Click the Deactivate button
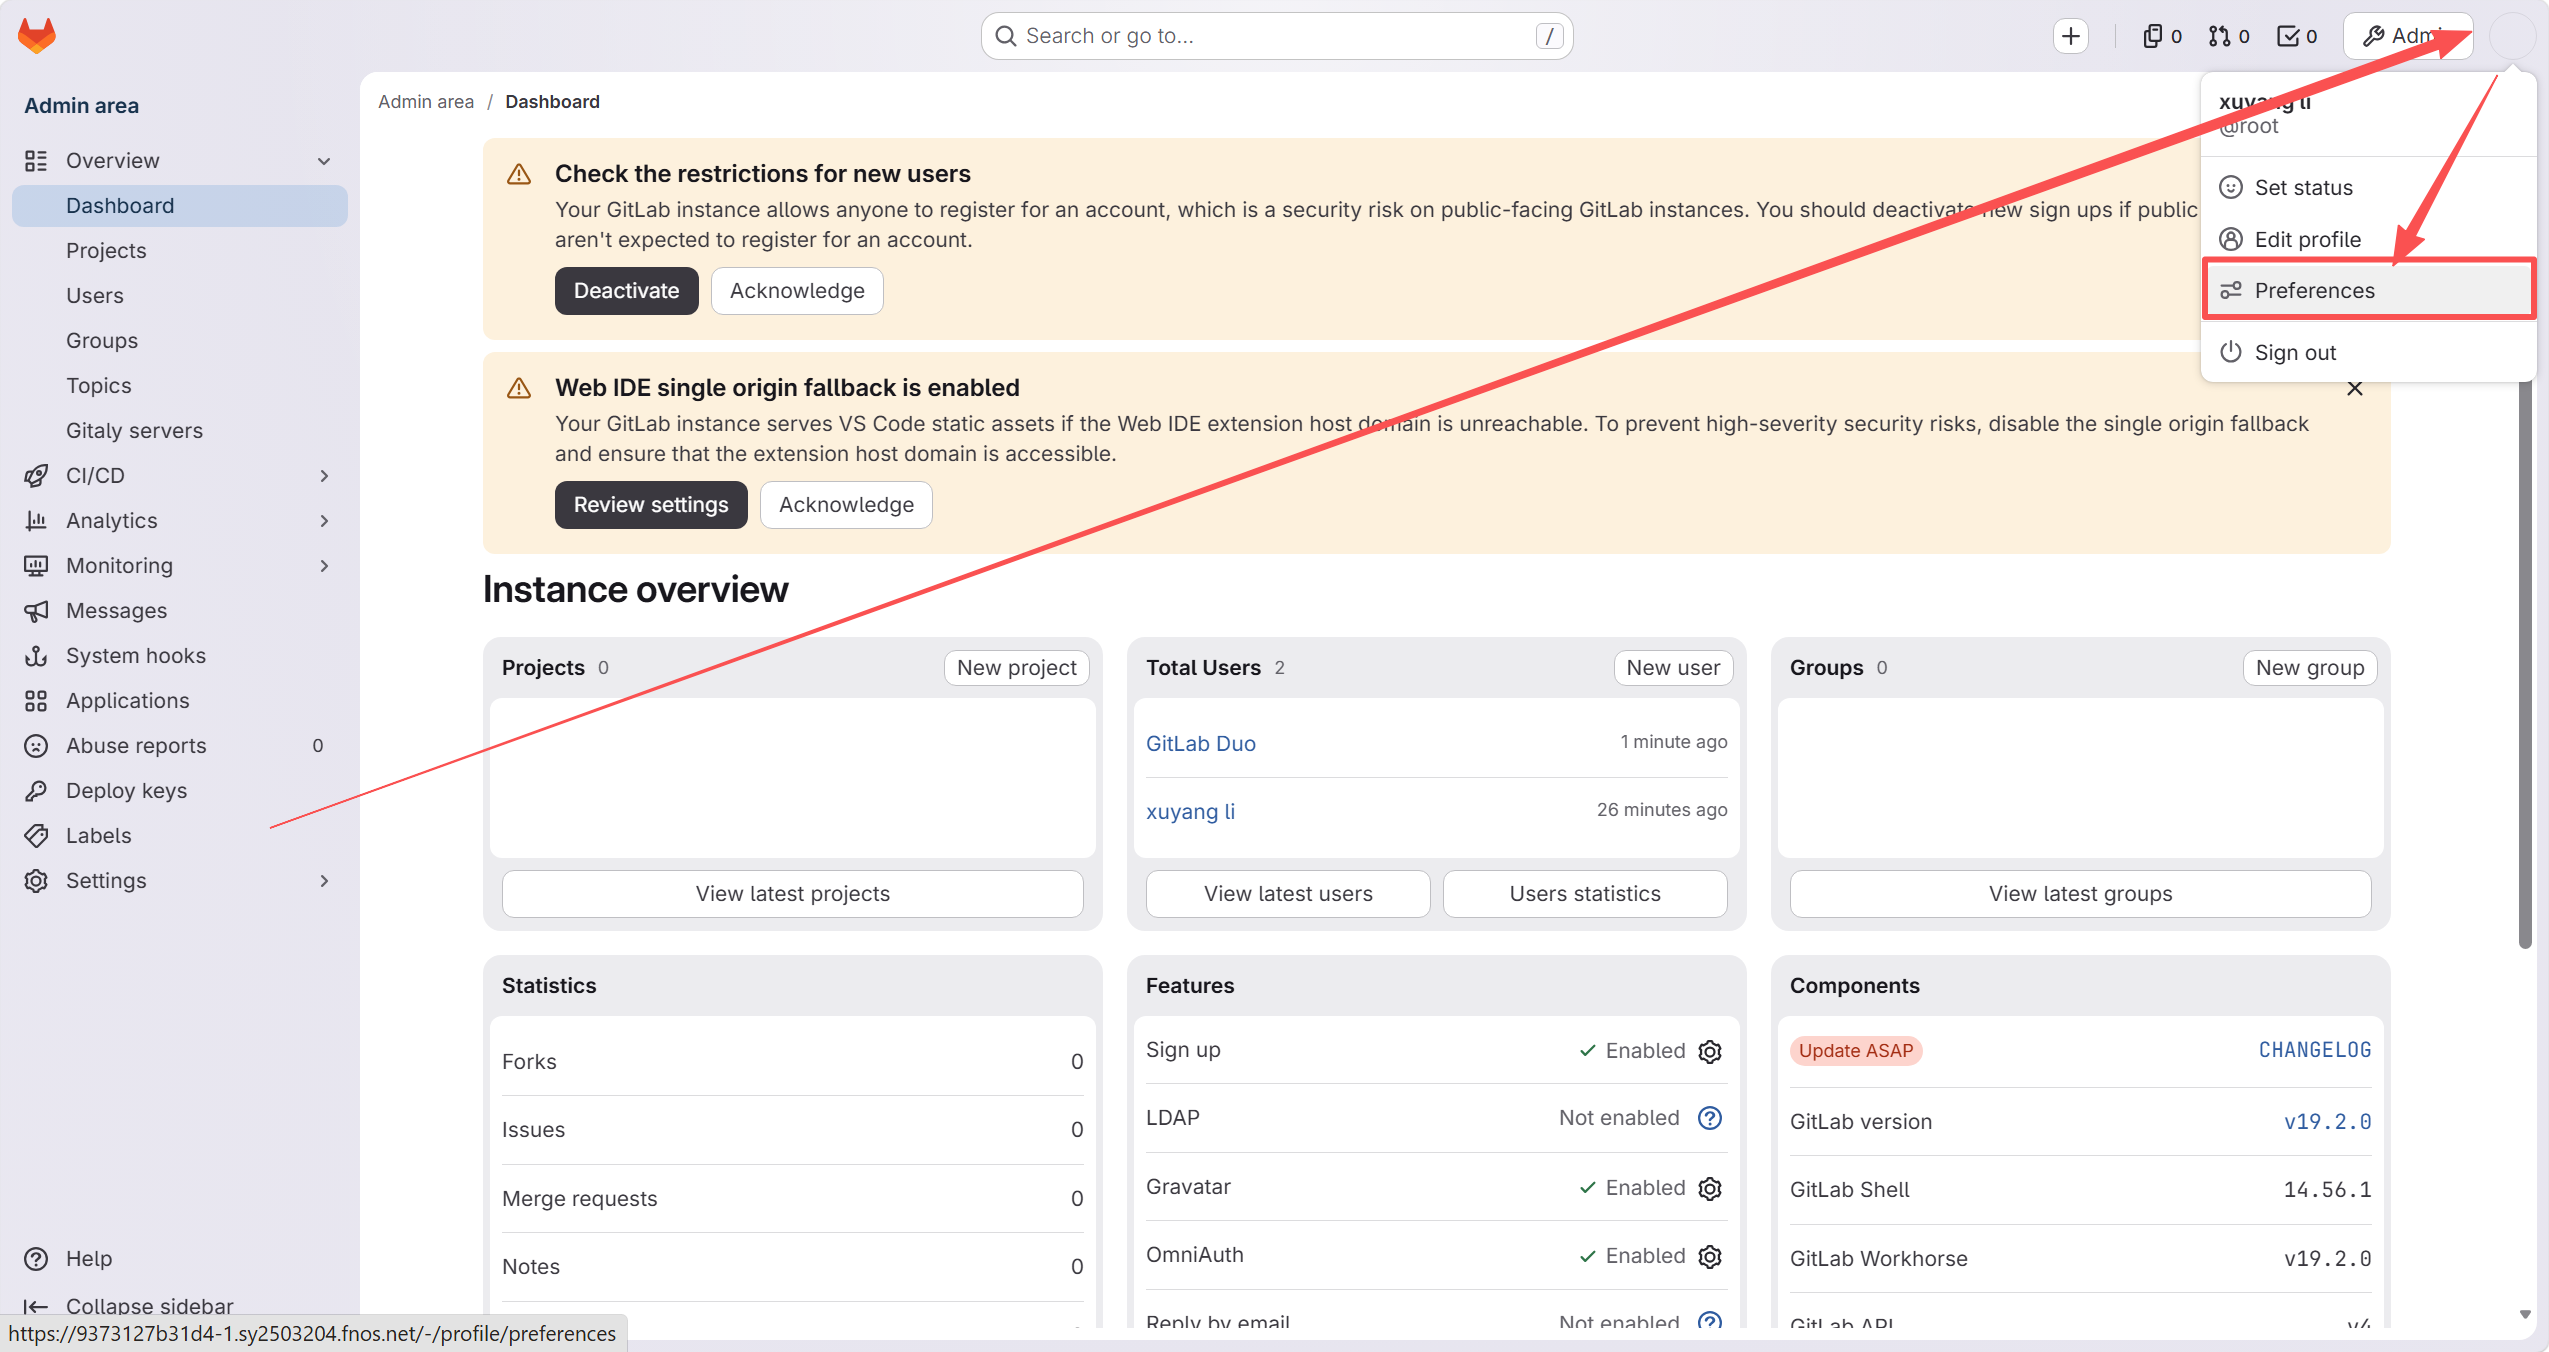The height and width of the screenshot is (1352, 2549). pos(627,291)
